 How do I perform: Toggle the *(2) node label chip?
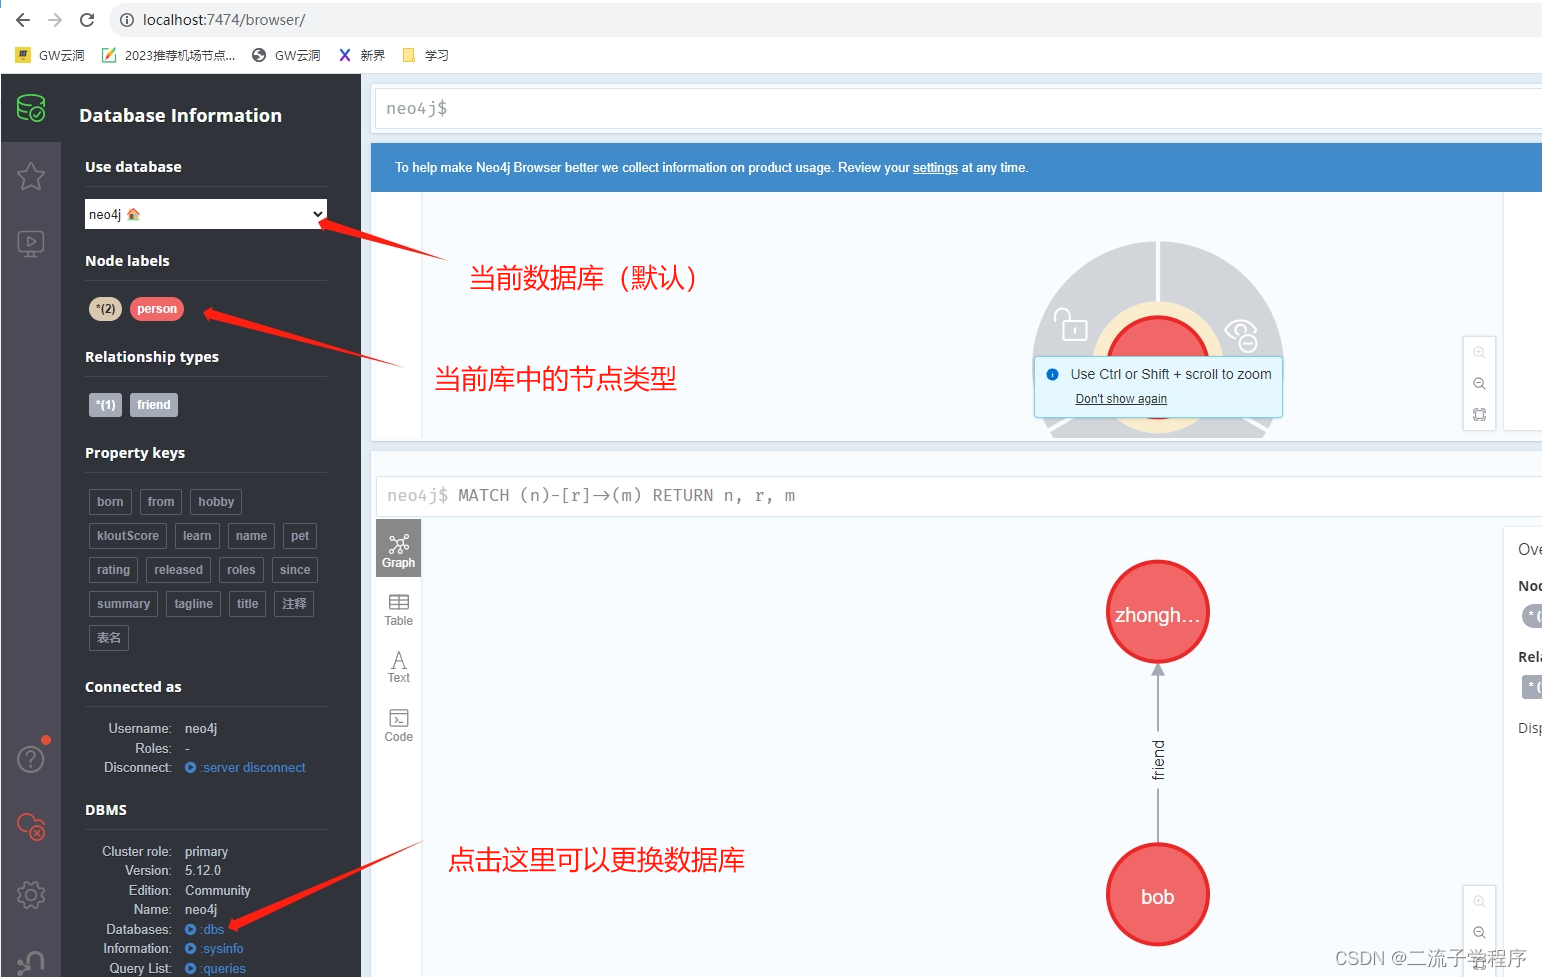pyautogui.click(x=105, y=308)
